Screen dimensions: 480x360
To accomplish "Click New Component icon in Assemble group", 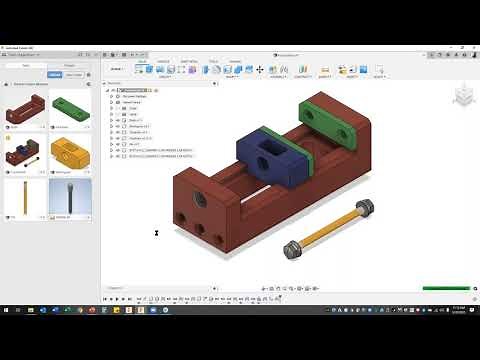I will point(273,69).
